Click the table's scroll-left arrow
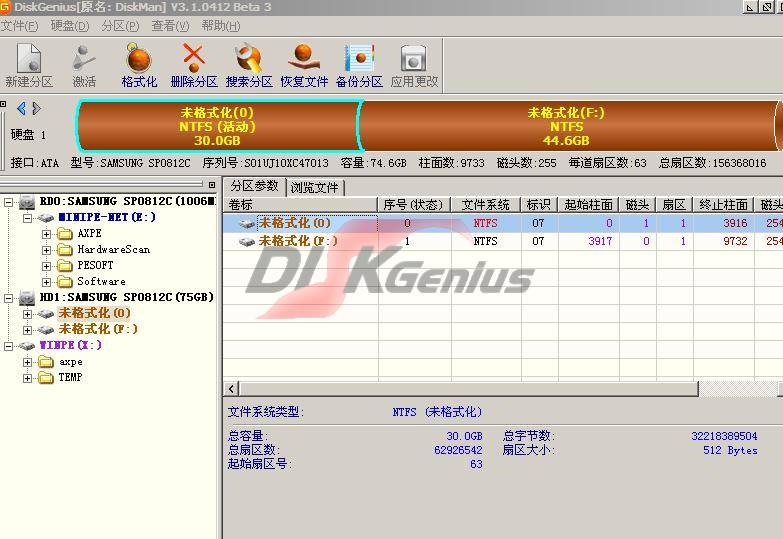The height and width of the screenshot is (539, 783). point(231,389)
